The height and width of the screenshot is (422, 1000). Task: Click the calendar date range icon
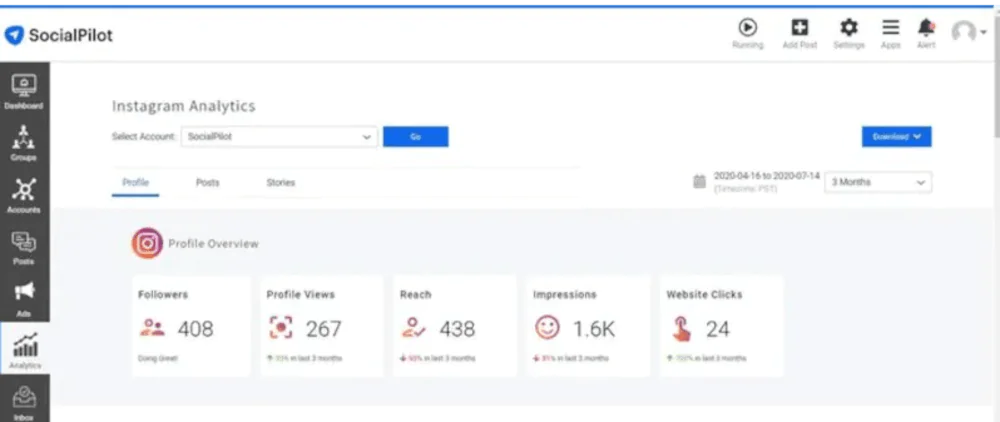pyautogui.click(x=700, y=182)
